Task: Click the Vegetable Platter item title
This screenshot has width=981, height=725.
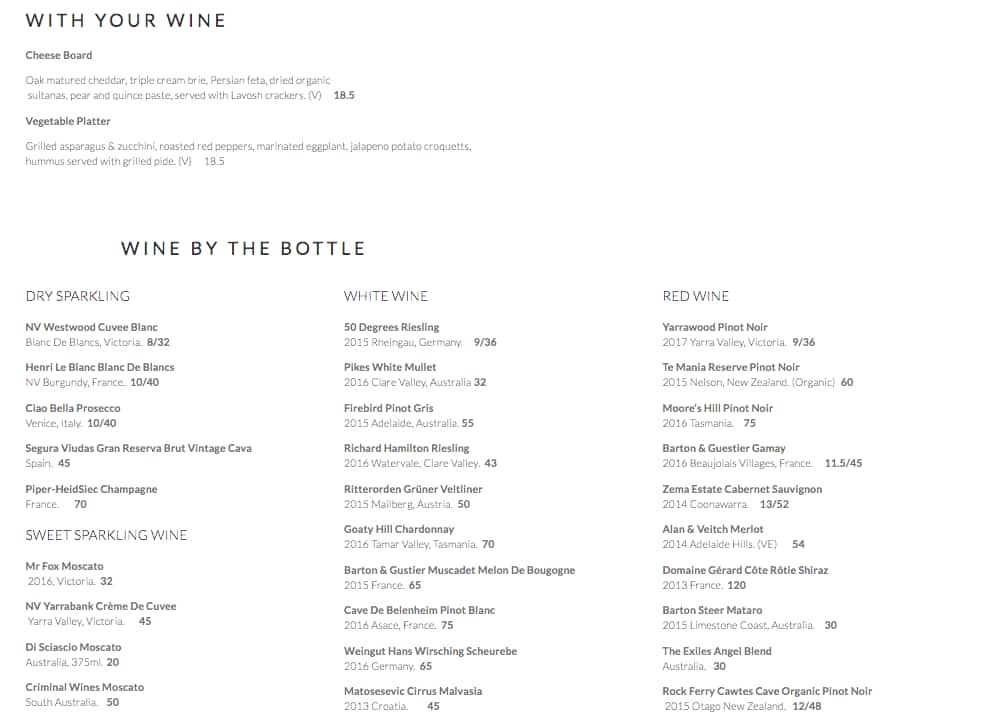Action: (x=68, y=121)
